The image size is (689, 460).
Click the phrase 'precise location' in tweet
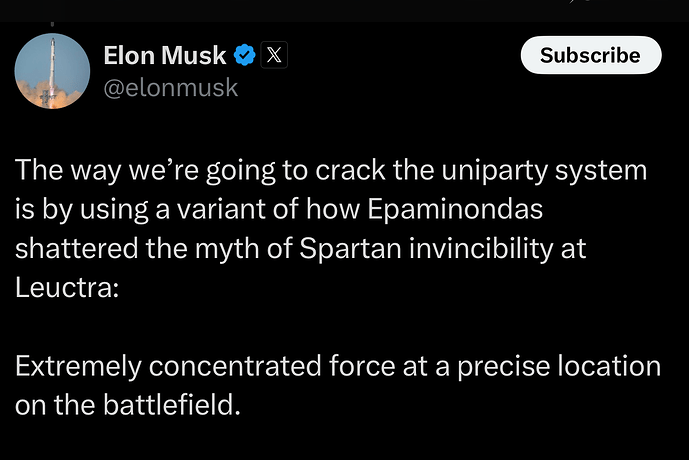pyautogui.click(x=559, y=366)
